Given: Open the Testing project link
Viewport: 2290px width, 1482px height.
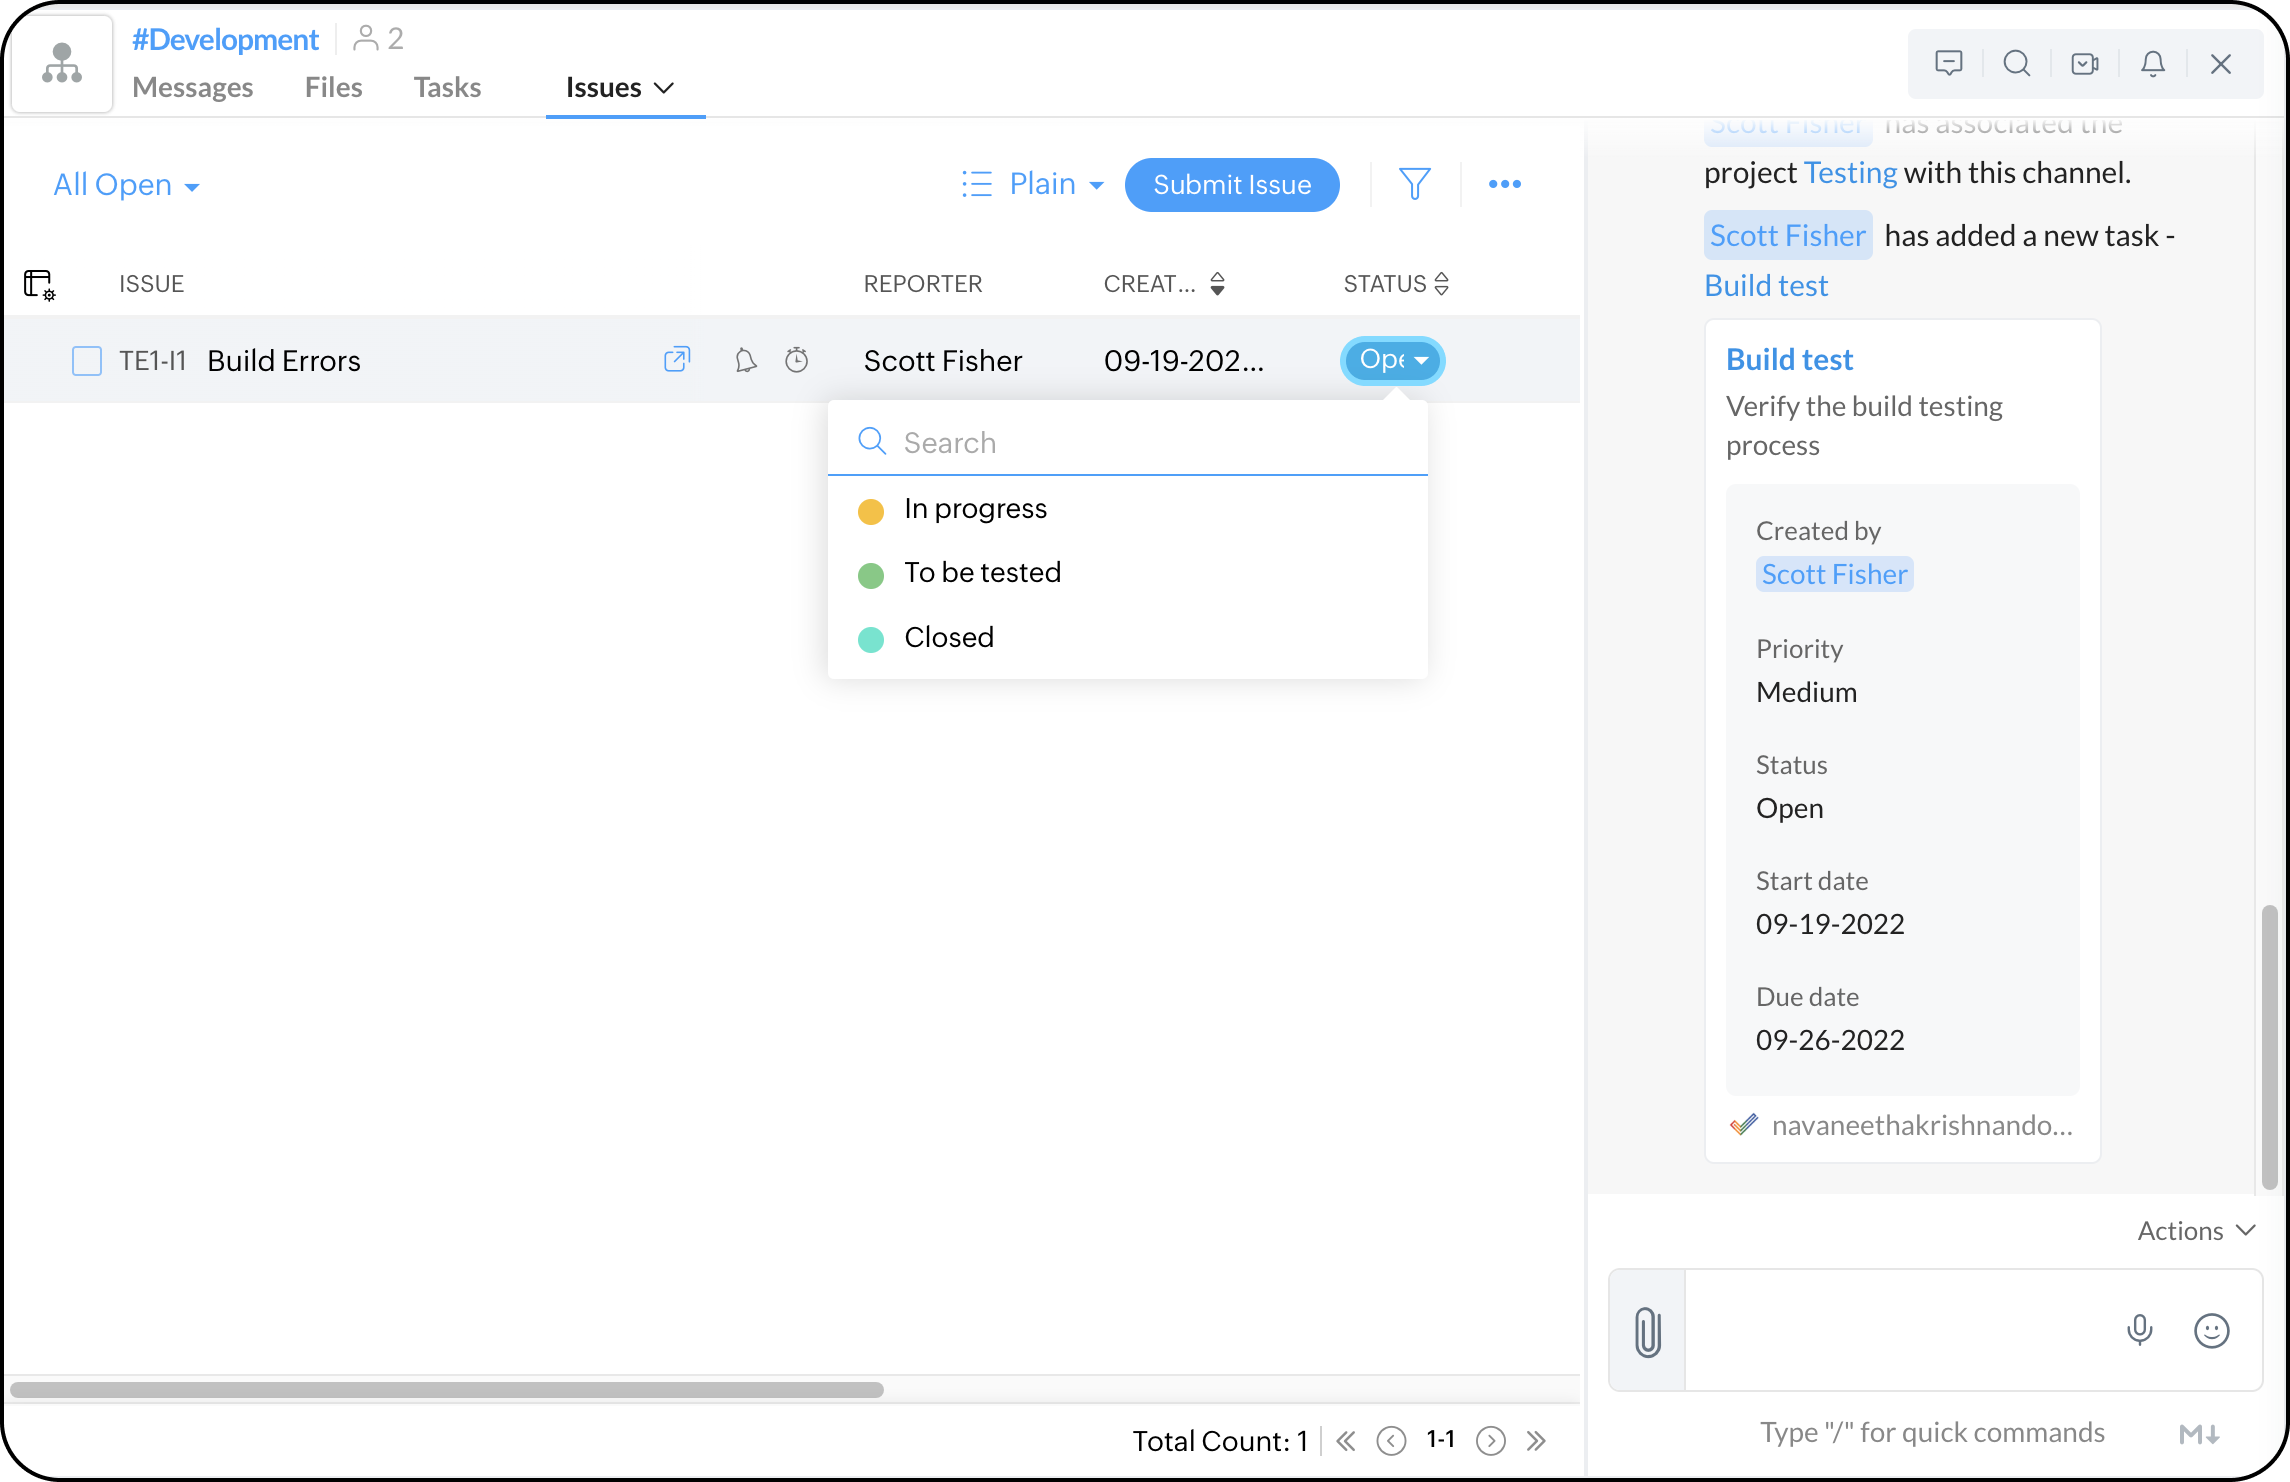Looking at the screenshot, I should click(1850, 173).
